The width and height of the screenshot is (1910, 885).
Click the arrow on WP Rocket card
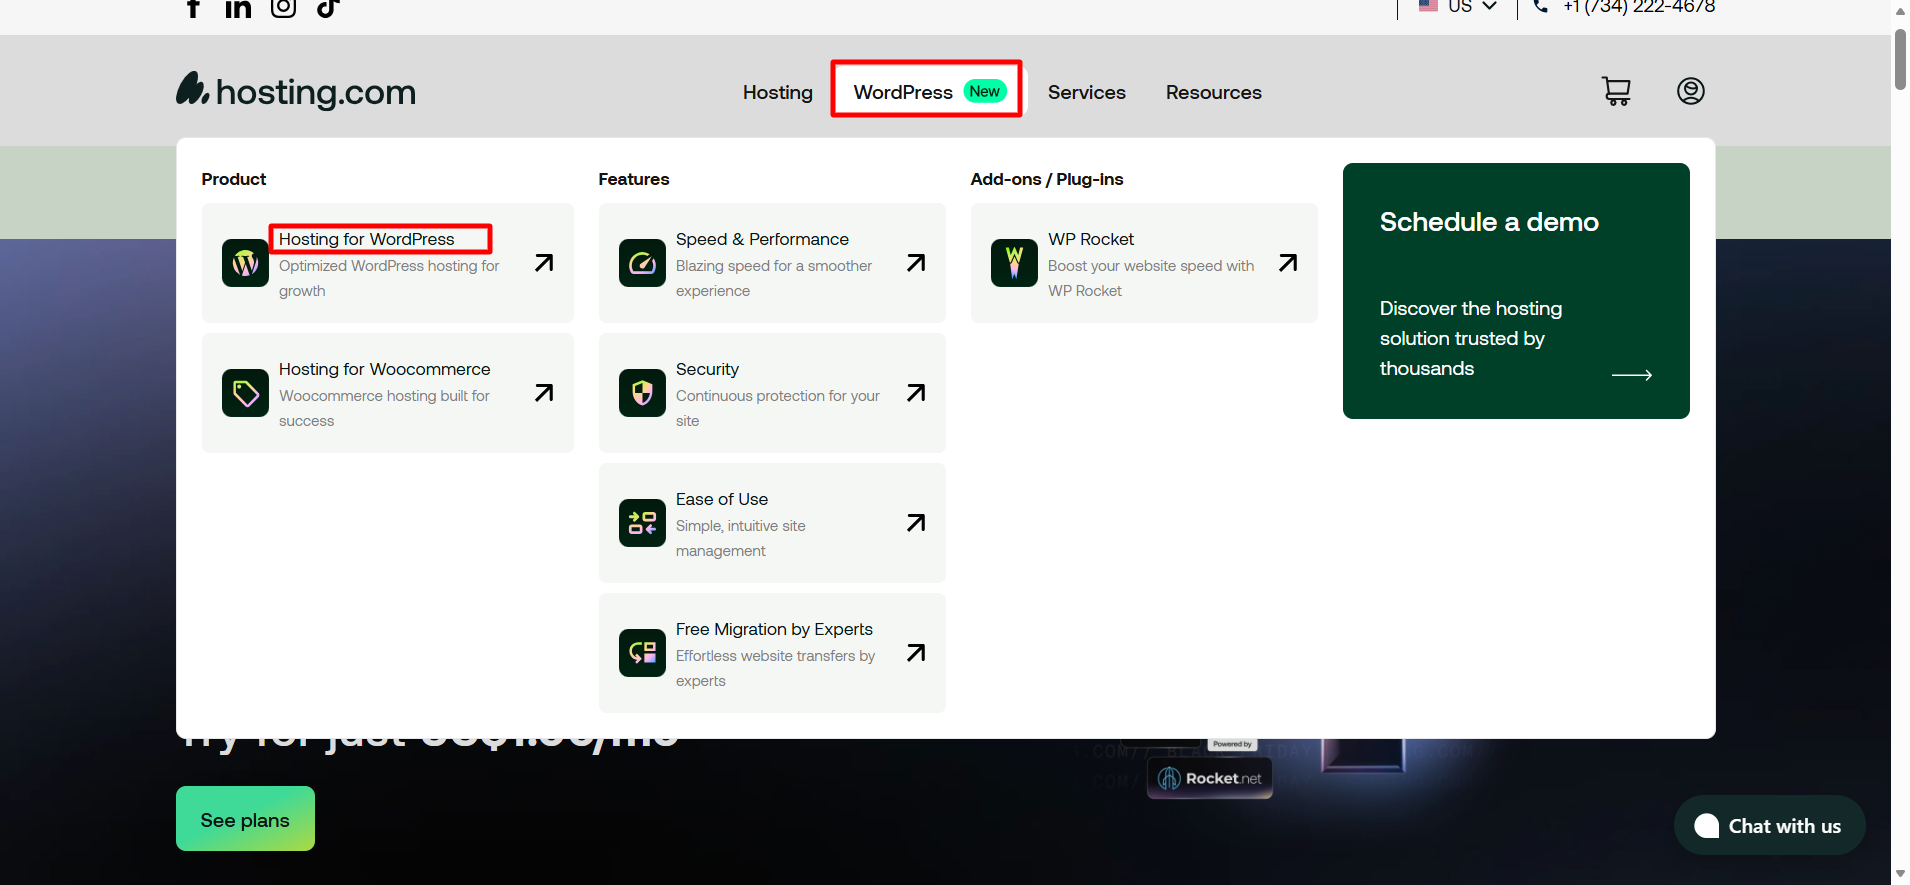click(1288, 263)
